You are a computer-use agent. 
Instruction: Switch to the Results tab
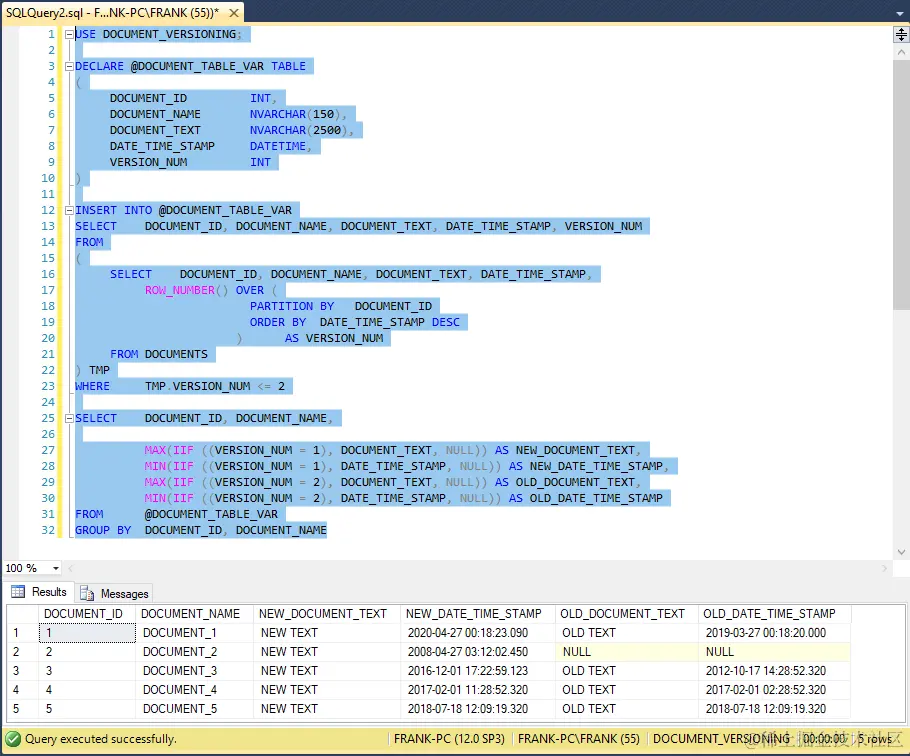(x=39, y=592)
